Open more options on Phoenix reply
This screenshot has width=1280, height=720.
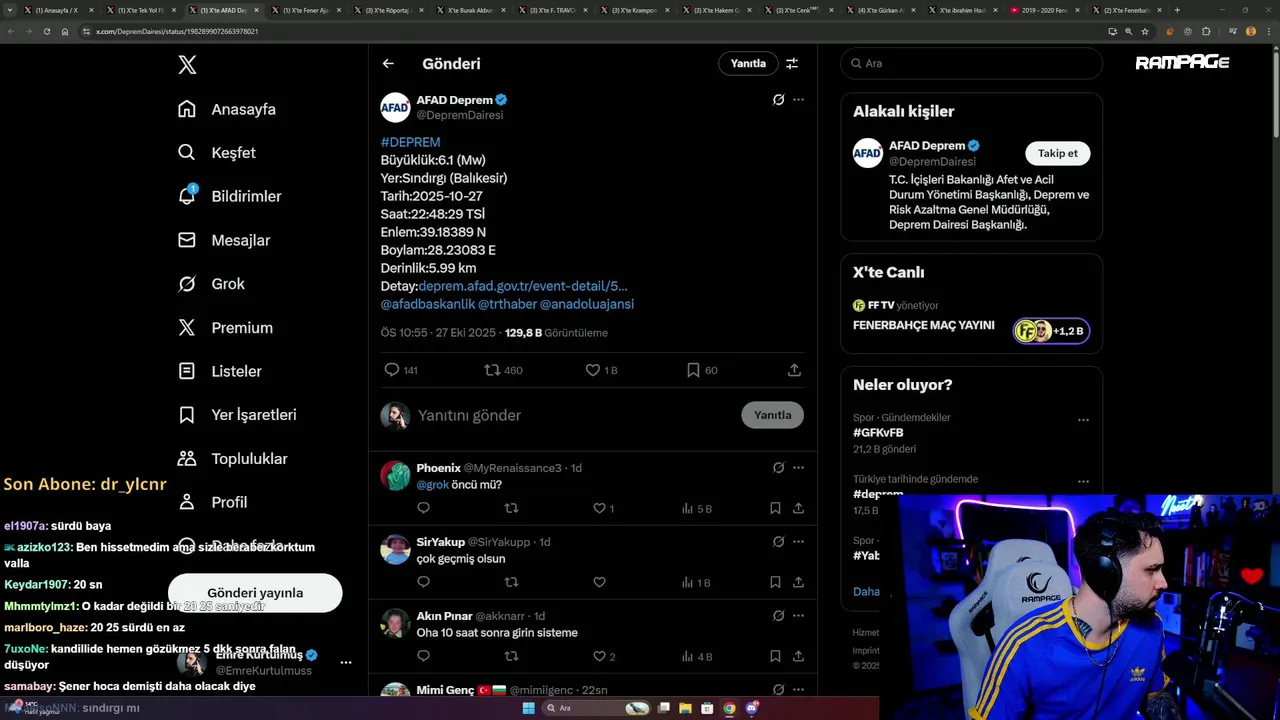point(798,468)
